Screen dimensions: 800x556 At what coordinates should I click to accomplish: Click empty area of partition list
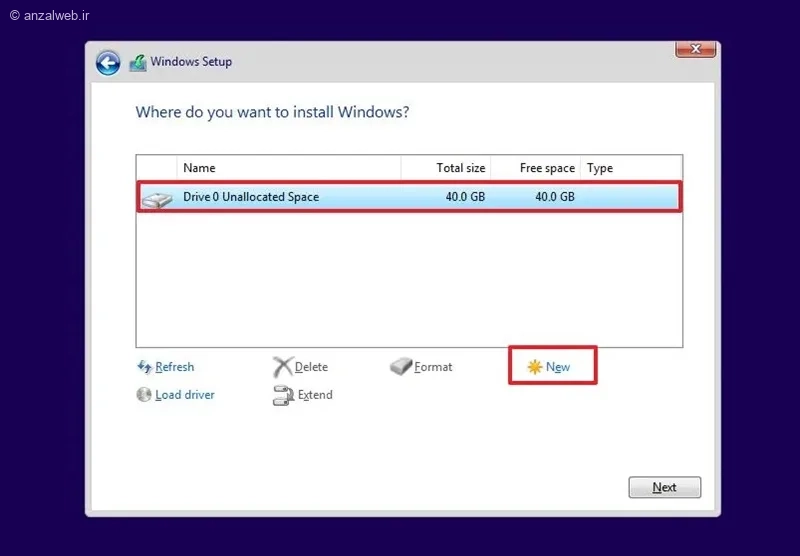click(x=409, y=280)
